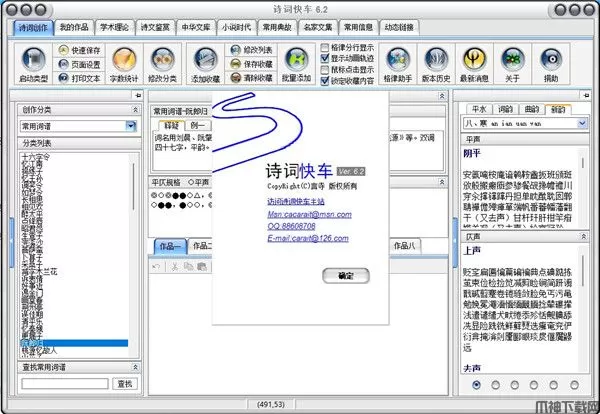The height and width of the screenshot is (414, 600).
Task: Switch to the 学术理论 tab
Action: (x=114, y=27)
